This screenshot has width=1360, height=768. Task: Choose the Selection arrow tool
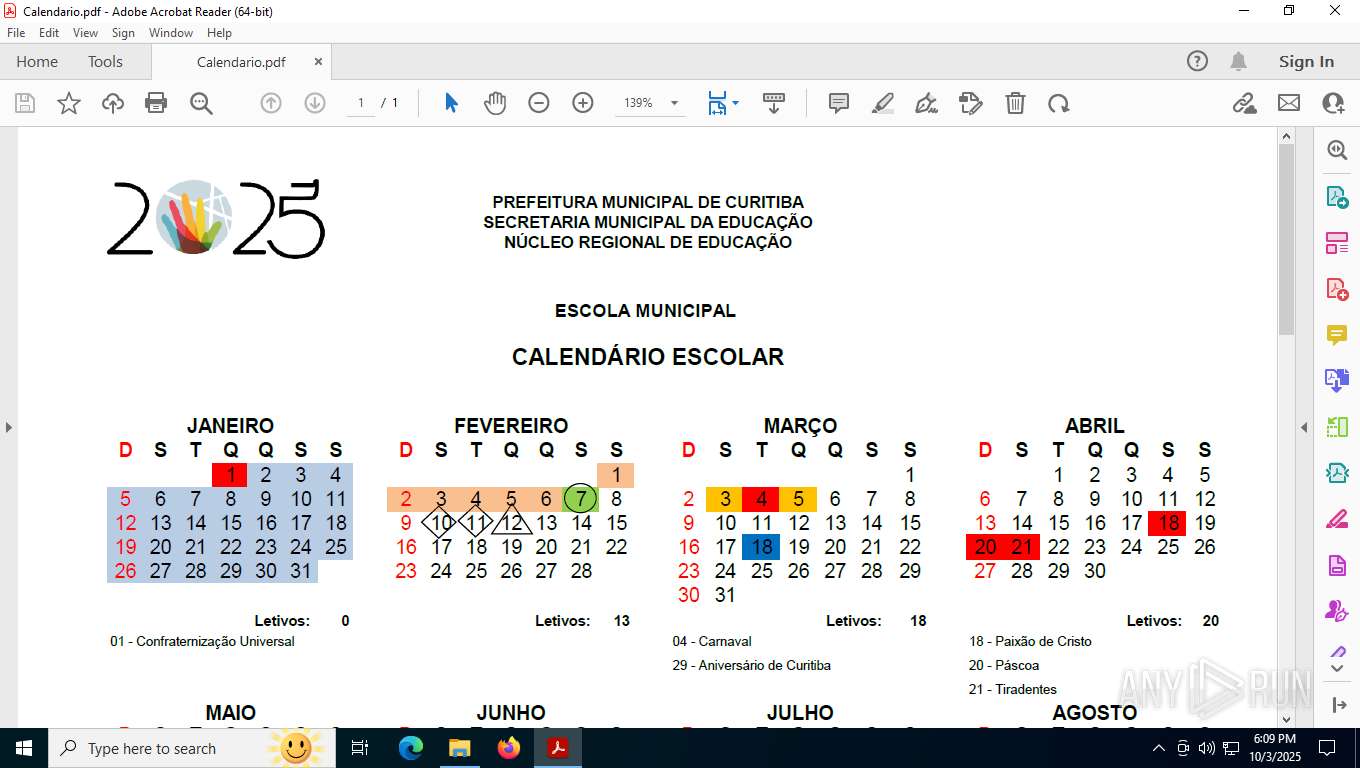451,103
